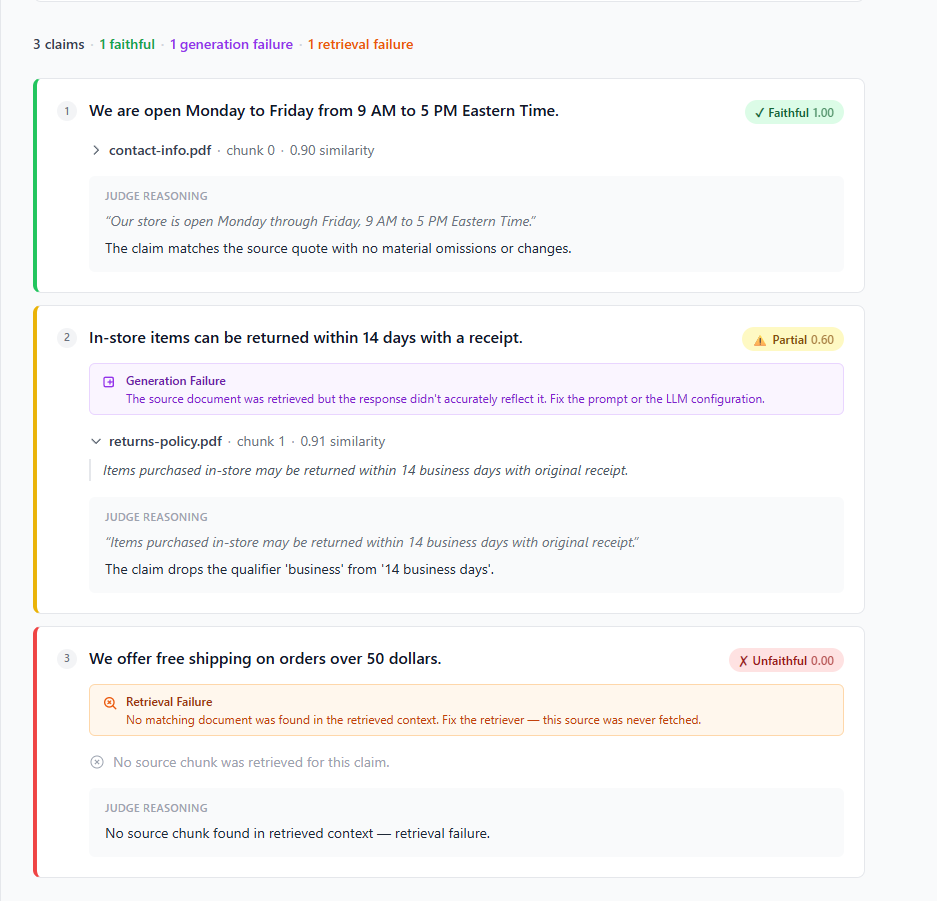Click the claim number 2 circle
Viewport: 937px width, 901px height.
(67, 338)
